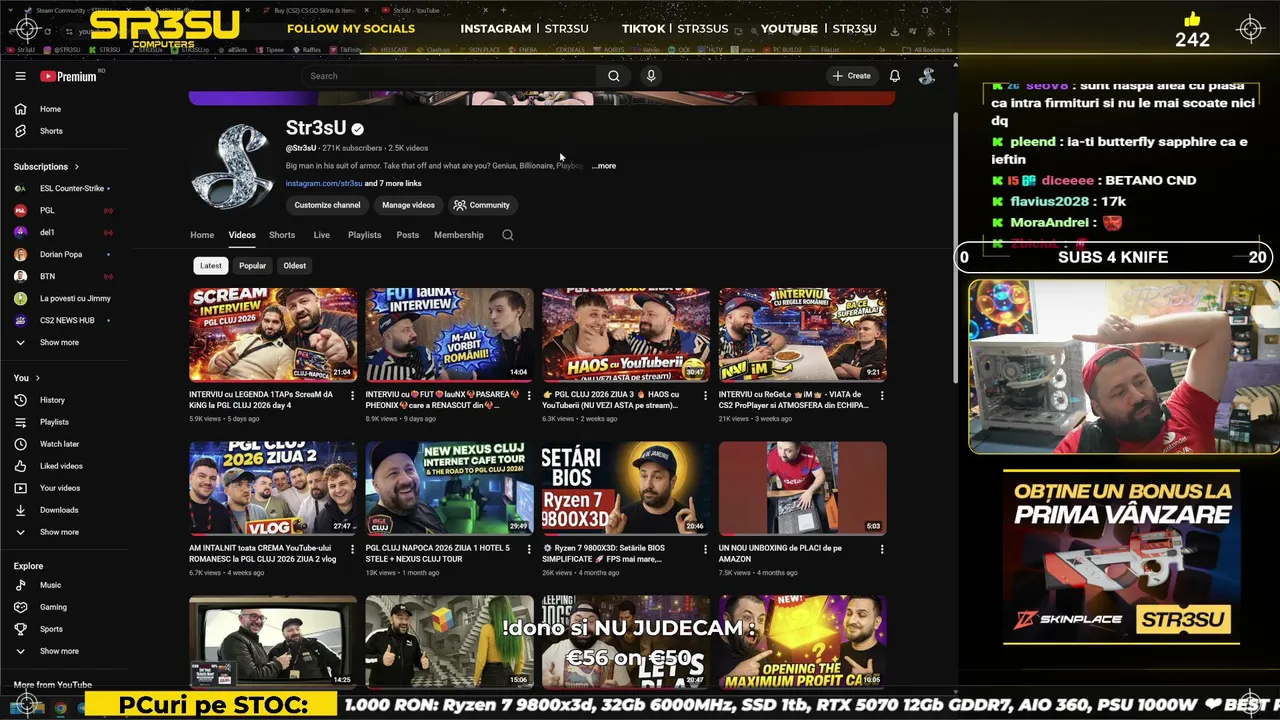Open options menu for ReGeLe interview video
1280x720 pixels.
[881, 395]
